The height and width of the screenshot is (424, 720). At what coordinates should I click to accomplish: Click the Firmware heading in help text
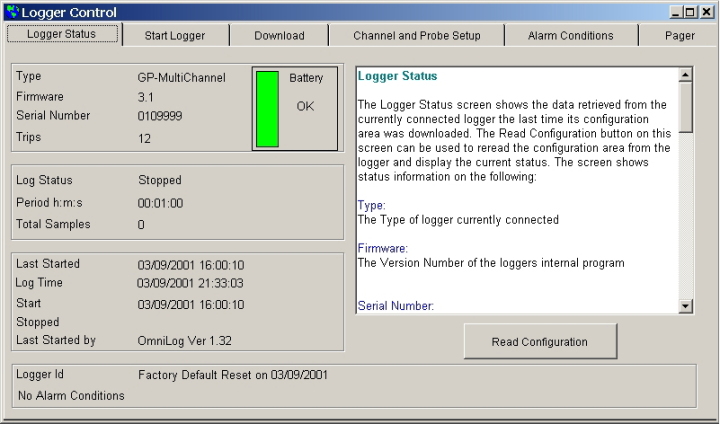click(382, 249)
